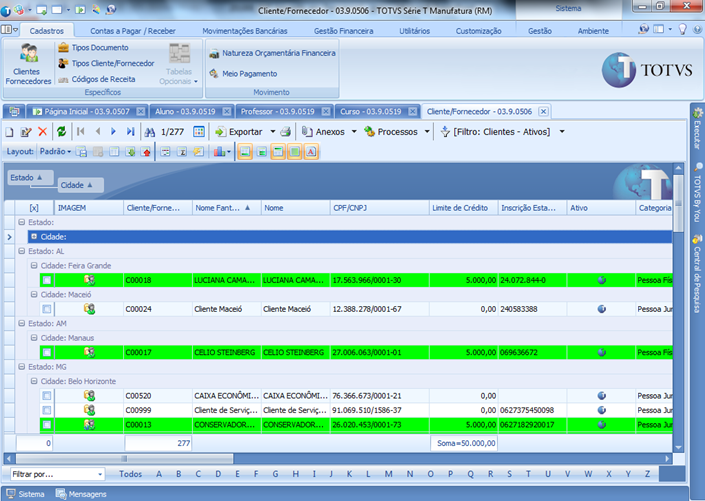Check the box for row C00018
The height and width of the screenshot is (501, 705).
click(x=47, y=280)
